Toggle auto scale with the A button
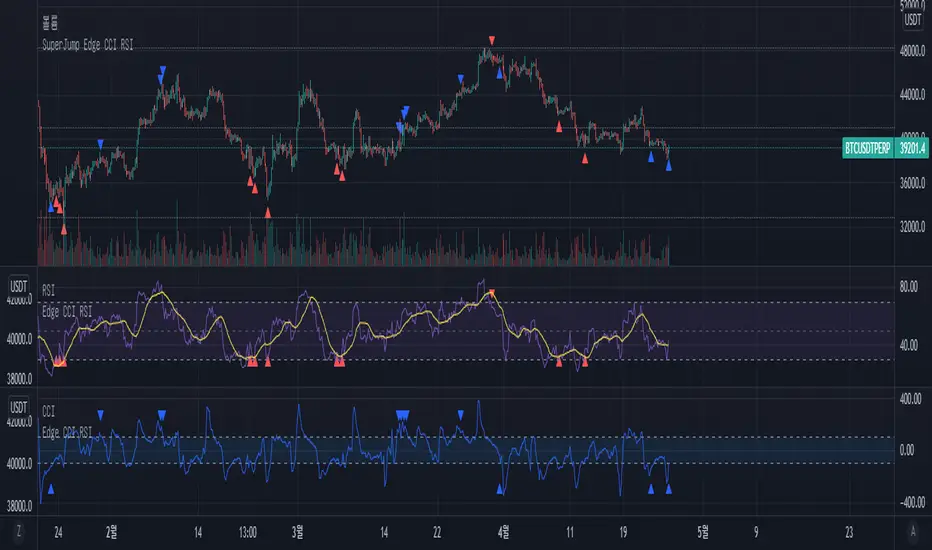Image resolution: width=932 pixels, height=550 pixels. point(912,532)
